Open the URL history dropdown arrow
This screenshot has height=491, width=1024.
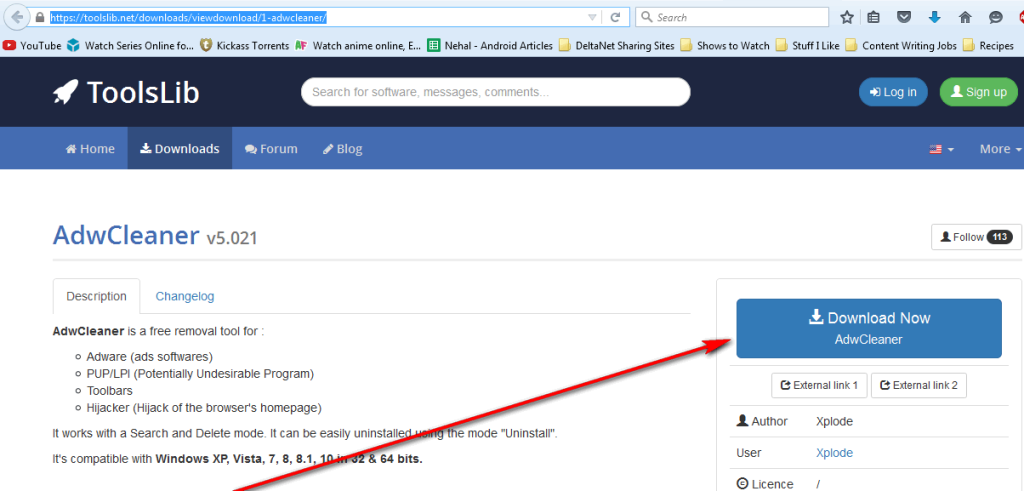pyautogui.click(x=592, y=18)
